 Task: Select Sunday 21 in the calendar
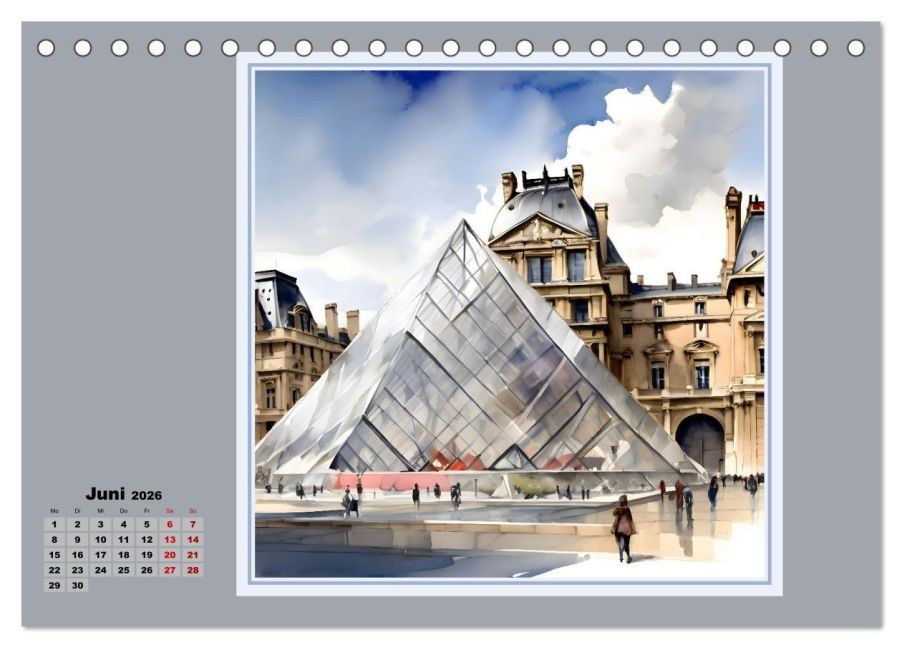pos(193,555)
